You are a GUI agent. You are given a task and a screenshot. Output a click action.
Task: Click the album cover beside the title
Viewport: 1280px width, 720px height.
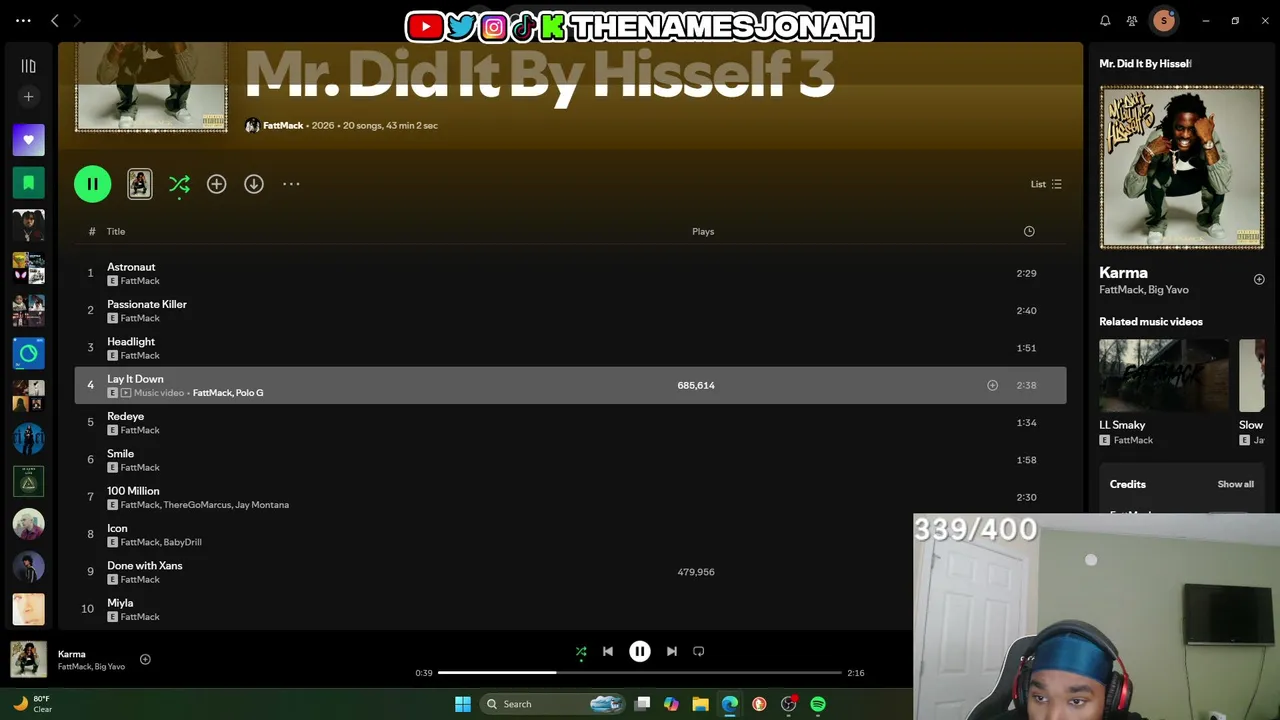click(151, 87)
